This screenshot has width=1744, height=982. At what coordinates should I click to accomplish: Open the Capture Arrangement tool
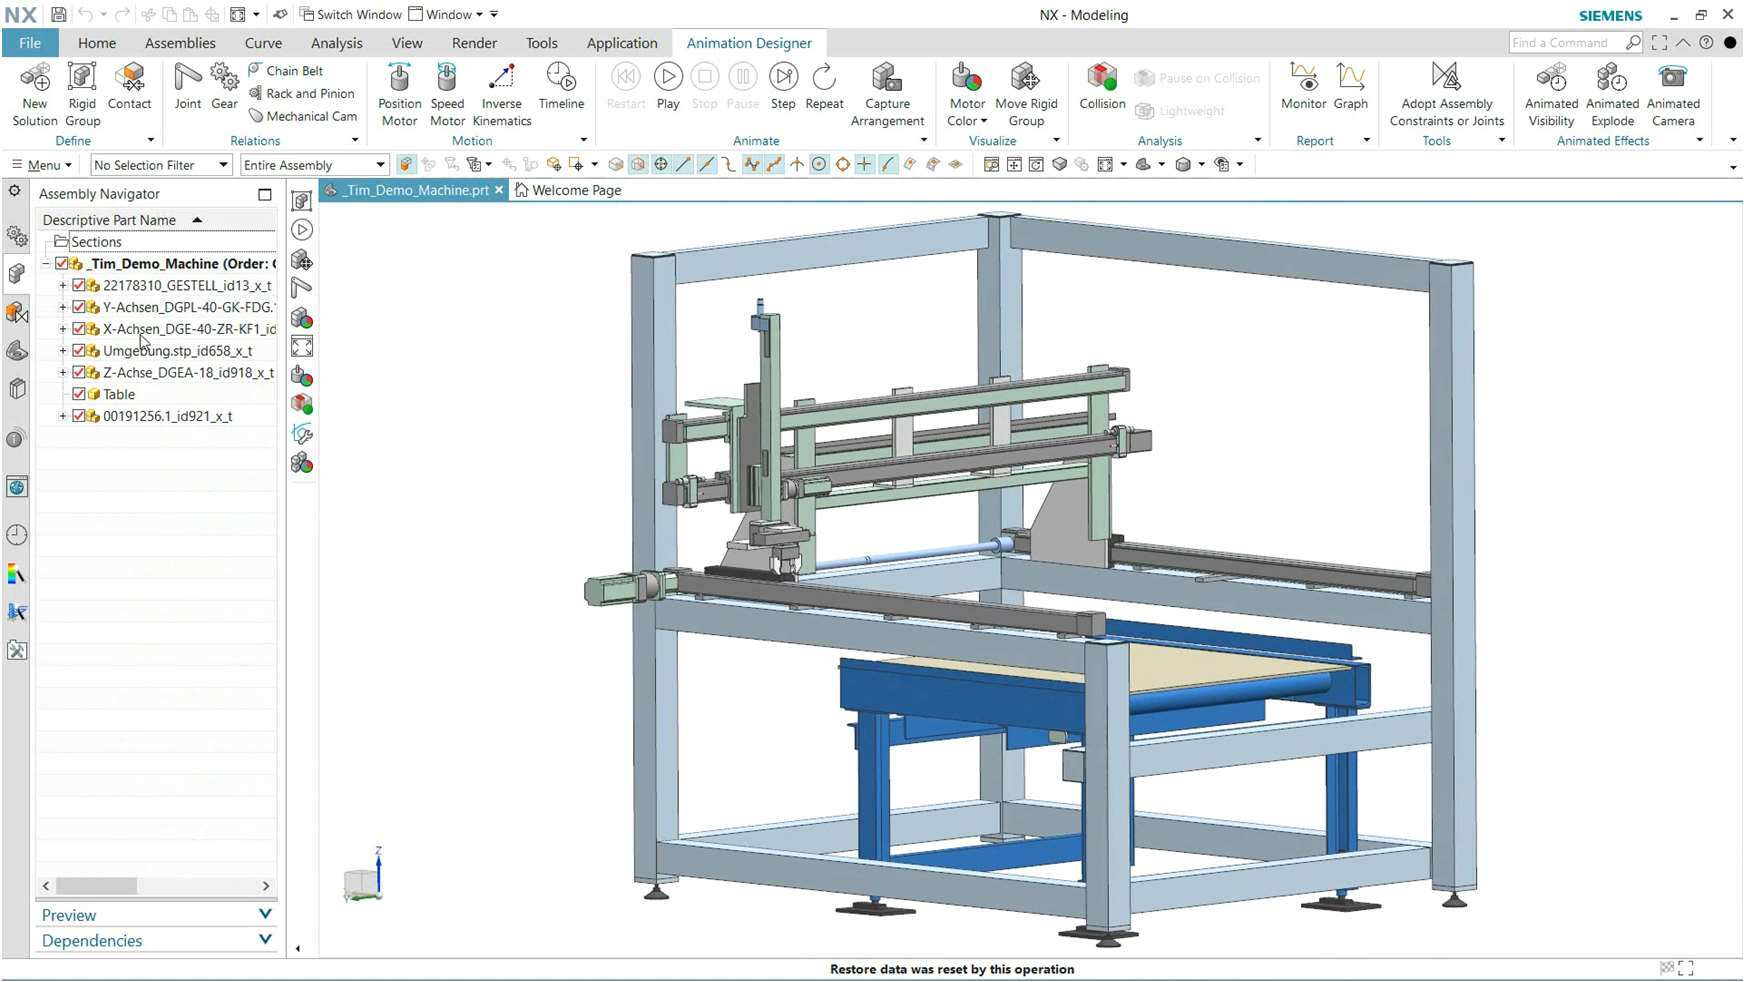point(887,90)
